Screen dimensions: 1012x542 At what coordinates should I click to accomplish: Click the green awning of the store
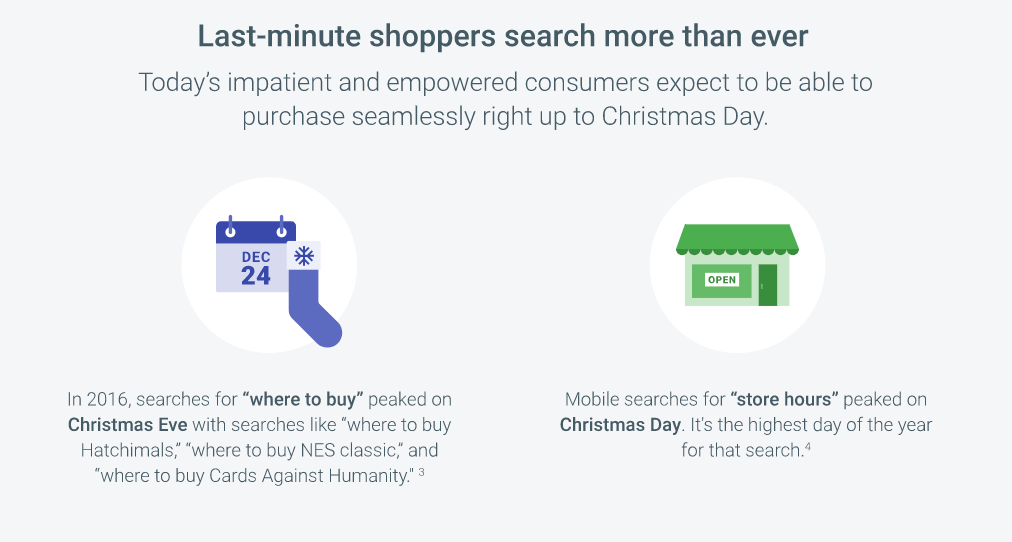pos(737,239)
